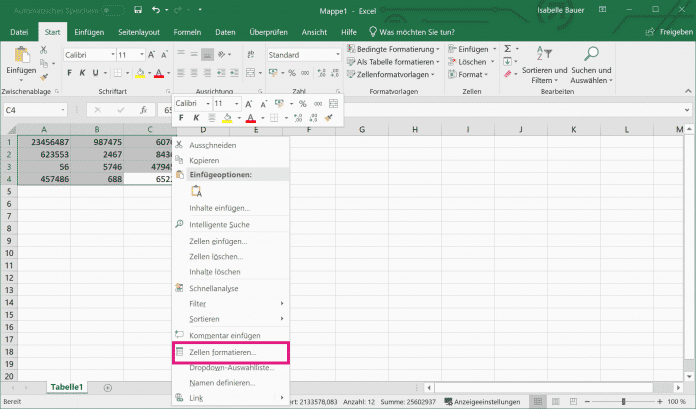The width and height of the screenshot is (696, 409).
Task: Click the format painter brush in mini toolbar
Action: (x=328, y=117)
